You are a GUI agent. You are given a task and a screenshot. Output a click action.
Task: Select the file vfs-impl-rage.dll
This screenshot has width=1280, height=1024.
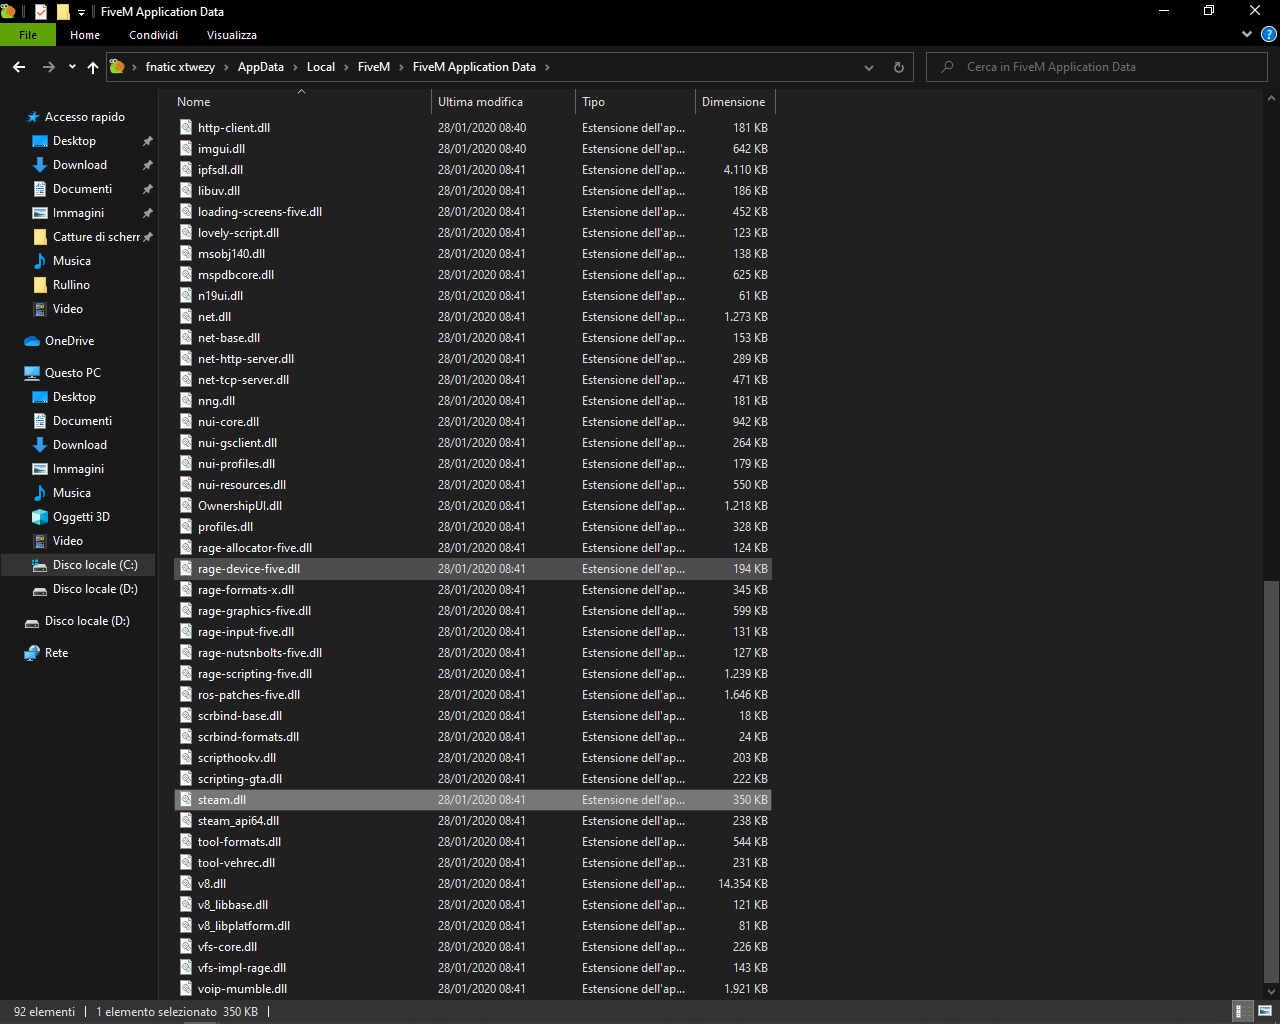[473, 968]
